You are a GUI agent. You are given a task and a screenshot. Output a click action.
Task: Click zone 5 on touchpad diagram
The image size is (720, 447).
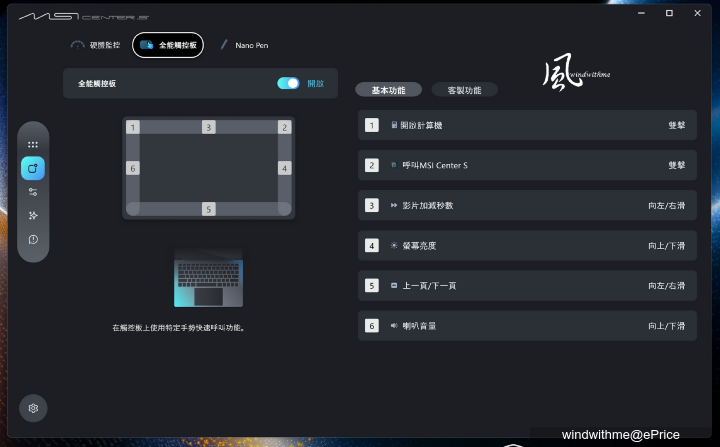[208, 209]
